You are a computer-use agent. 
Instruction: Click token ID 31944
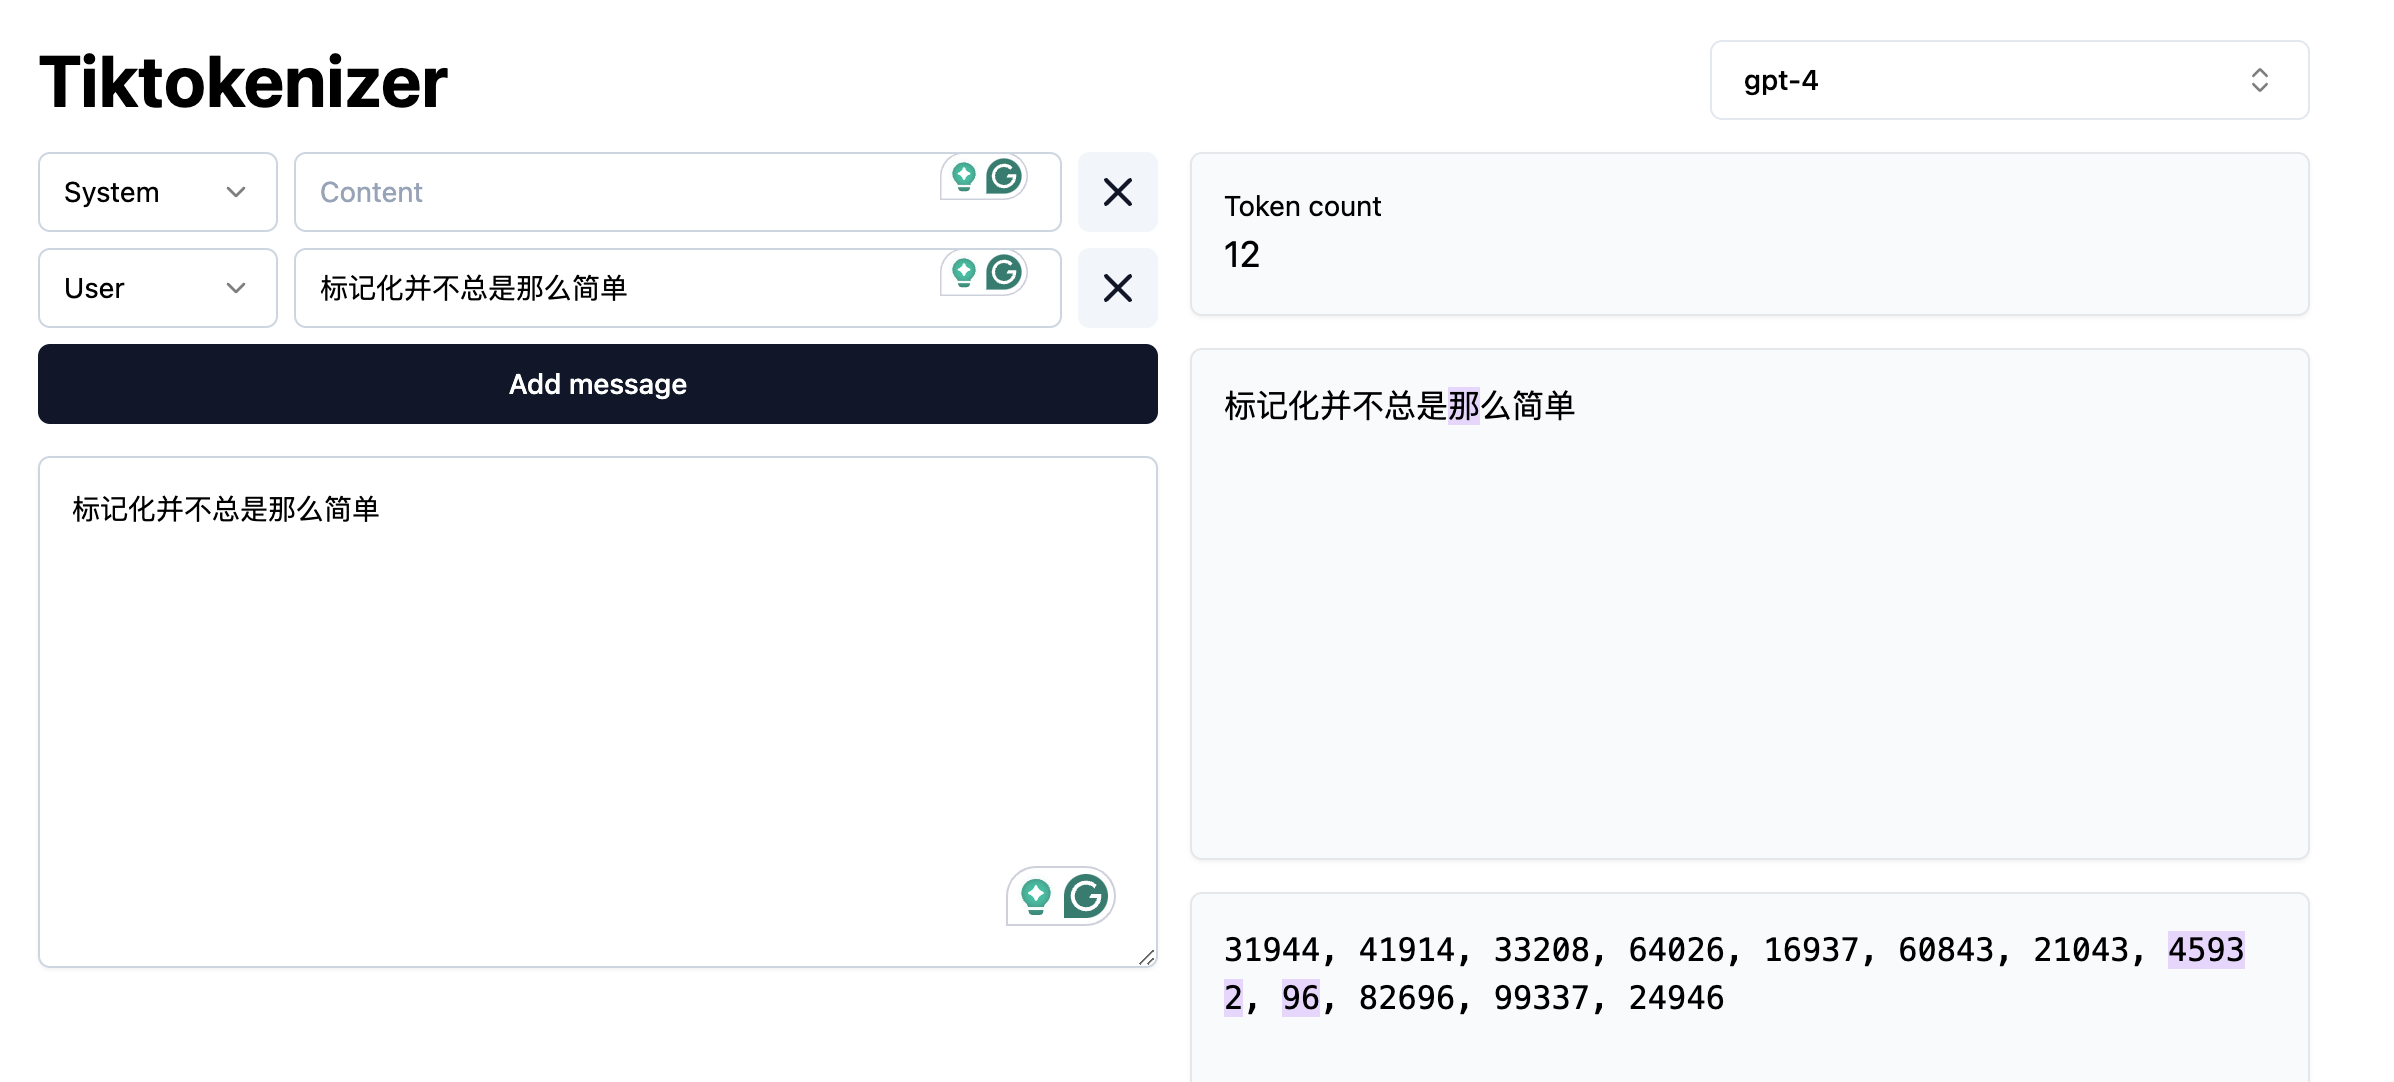point(1273,949)
